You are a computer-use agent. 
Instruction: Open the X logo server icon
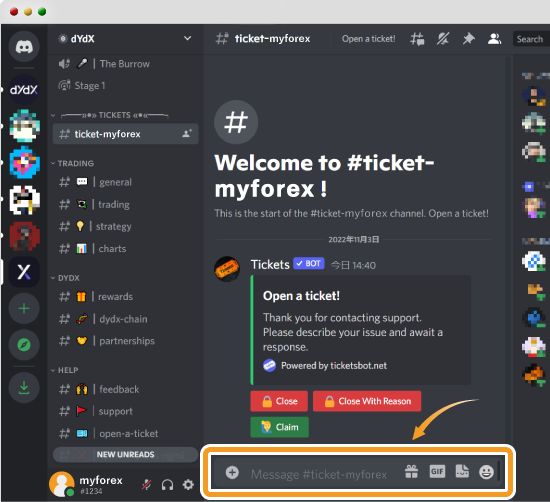coord(24,272)
